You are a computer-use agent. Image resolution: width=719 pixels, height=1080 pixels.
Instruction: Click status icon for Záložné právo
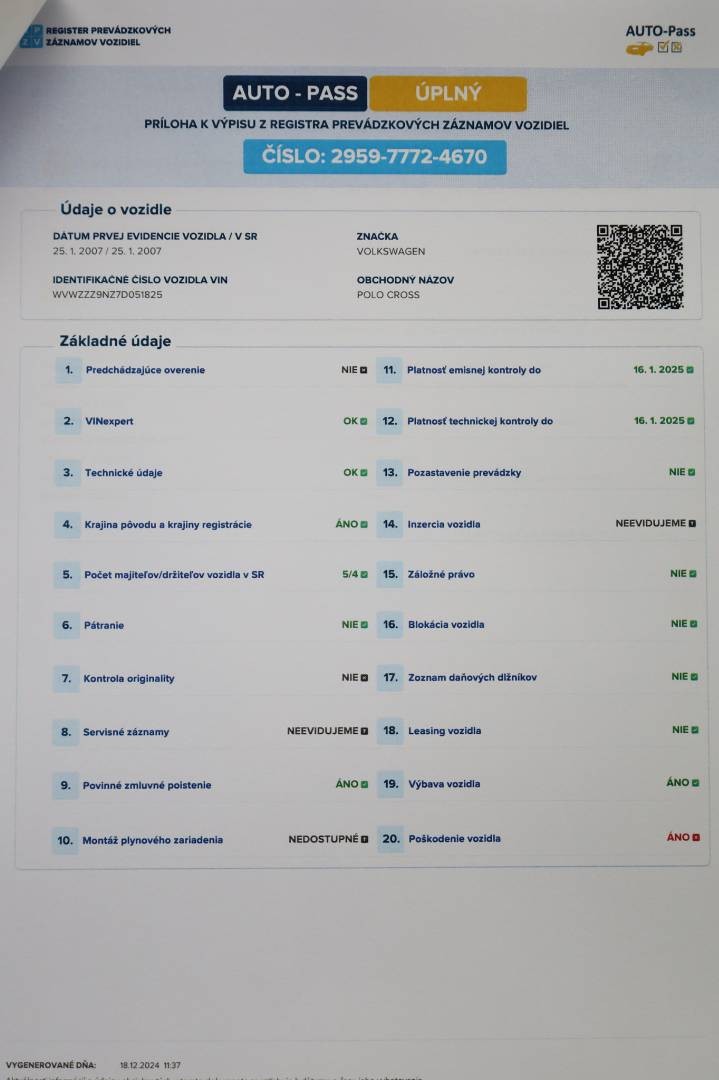click(x=693, y=574)
